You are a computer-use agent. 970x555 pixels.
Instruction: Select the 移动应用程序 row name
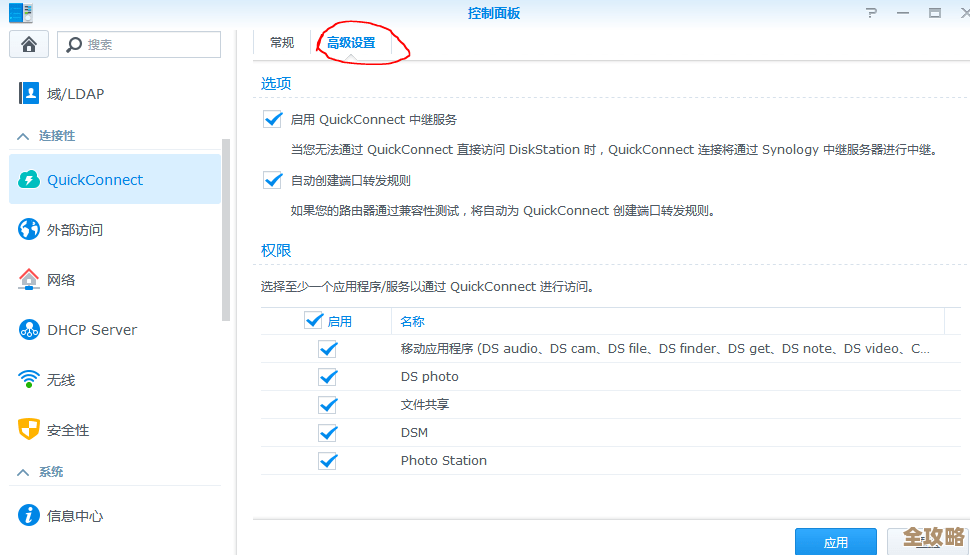point(665,348)
